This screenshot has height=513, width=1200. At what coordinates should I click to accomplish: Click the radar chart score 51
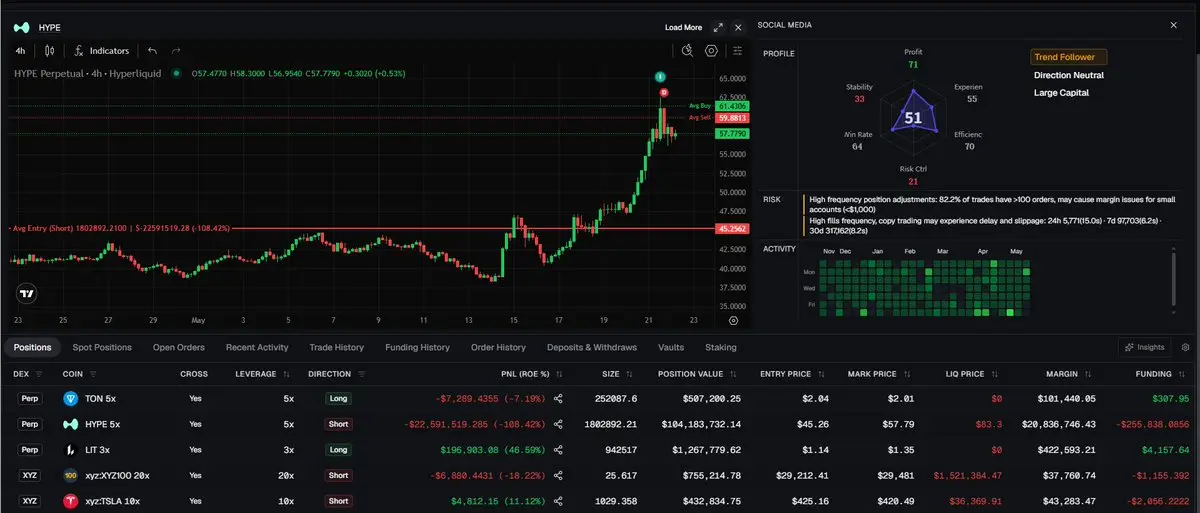(x=913, y=117)
